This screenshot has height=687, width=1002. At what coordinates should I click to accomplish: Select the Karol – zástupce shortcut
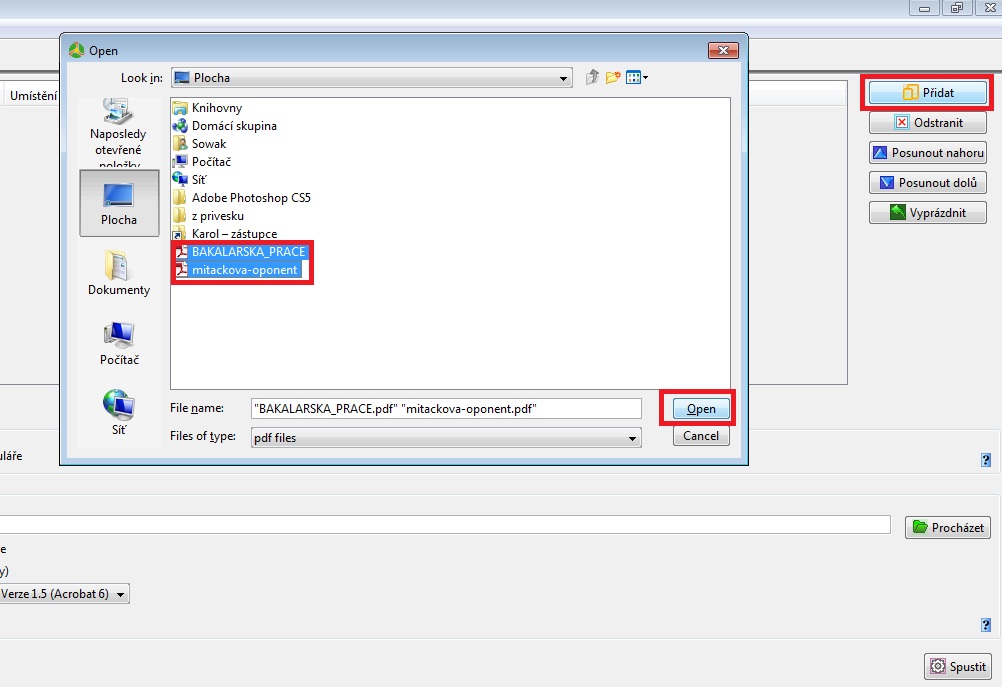225,233
